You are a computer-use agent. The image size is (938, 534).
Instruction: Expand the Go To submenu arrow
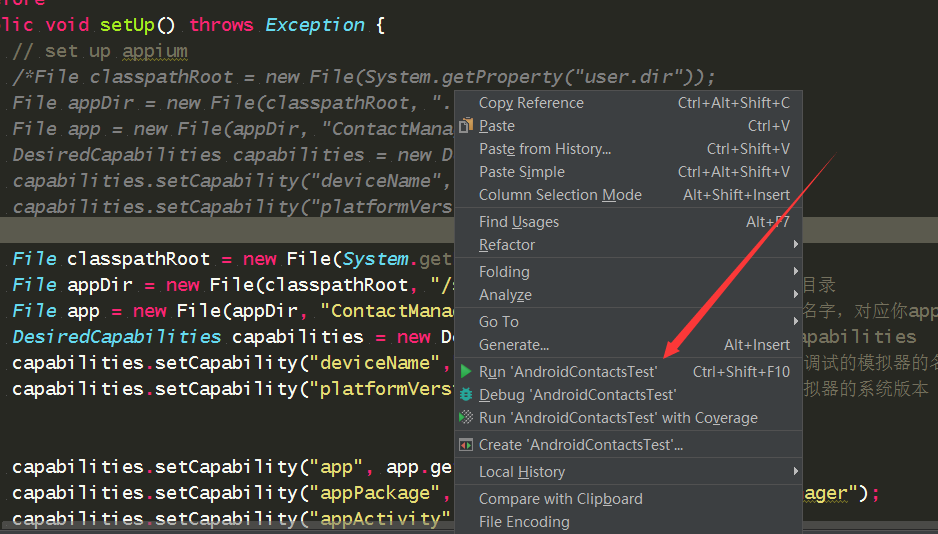point(795,321)
